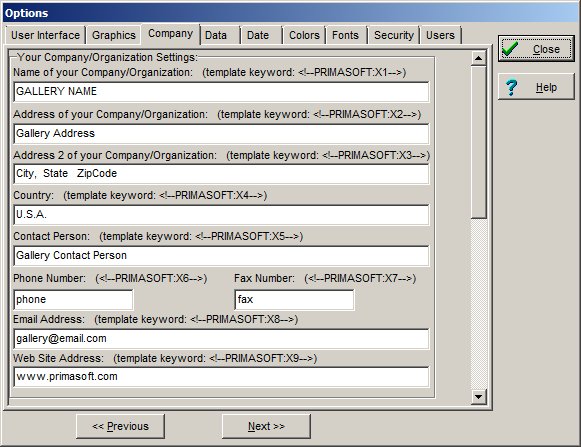The image size is (581, 447).
Task: Click the << Previous button
Action: pyautogui.click(x=120, y=426)
